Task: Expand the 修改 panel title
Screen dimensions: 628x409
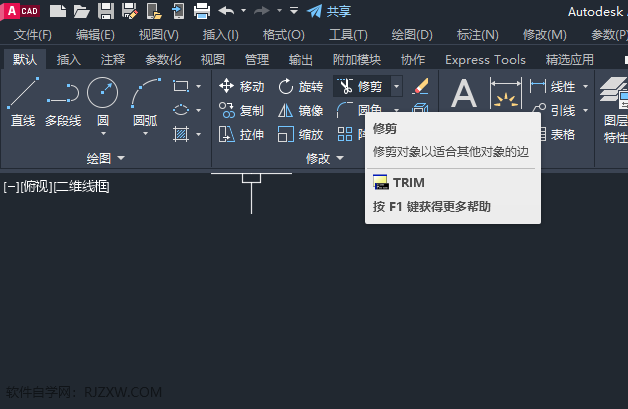Action: (x=325, y=158)
